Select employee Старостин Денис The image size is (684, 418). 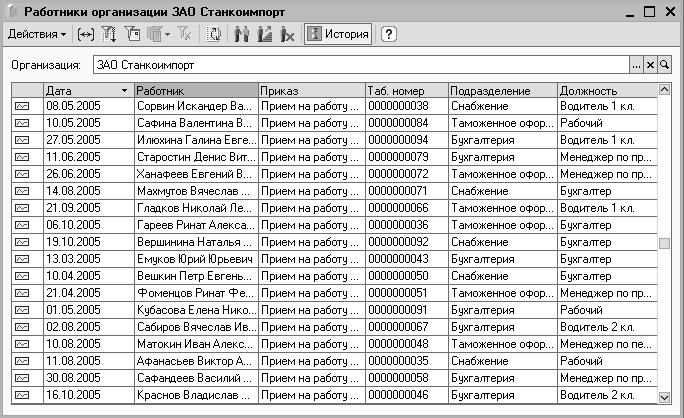[x=196, y=157]
